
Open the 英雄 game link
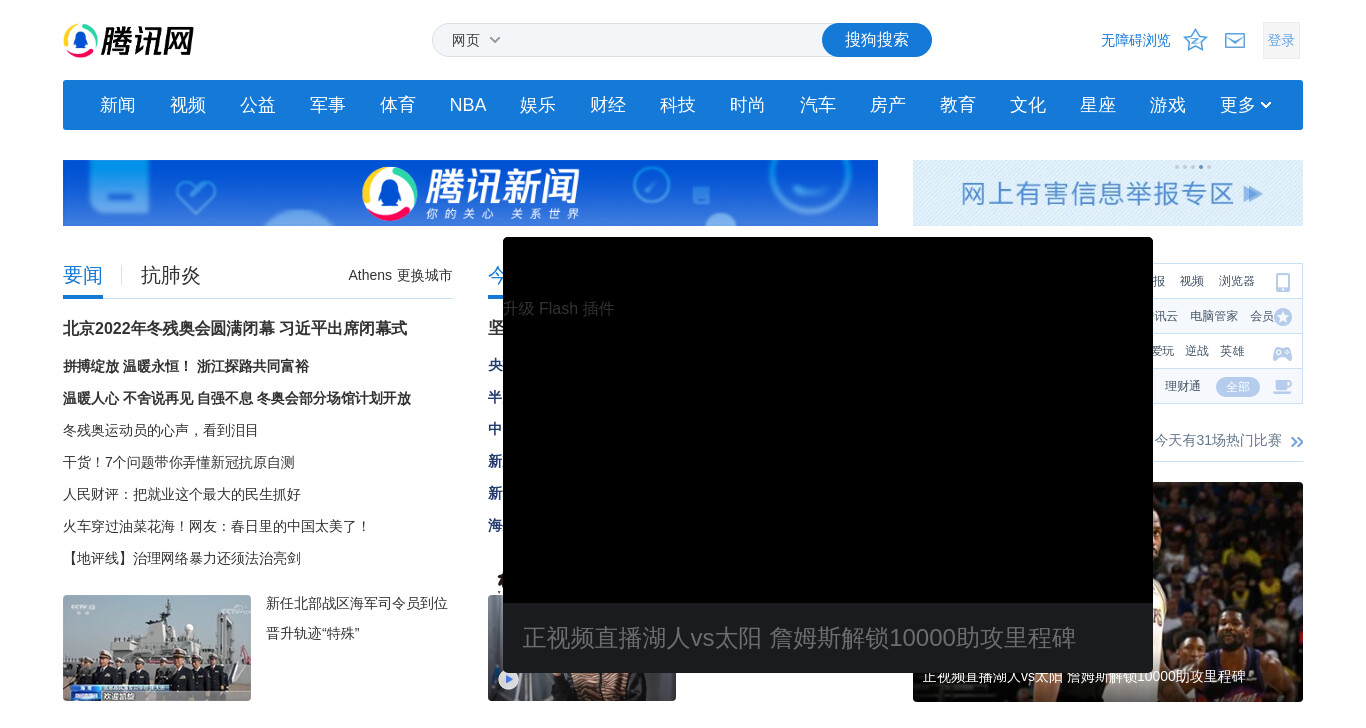tap(1232, 351)
